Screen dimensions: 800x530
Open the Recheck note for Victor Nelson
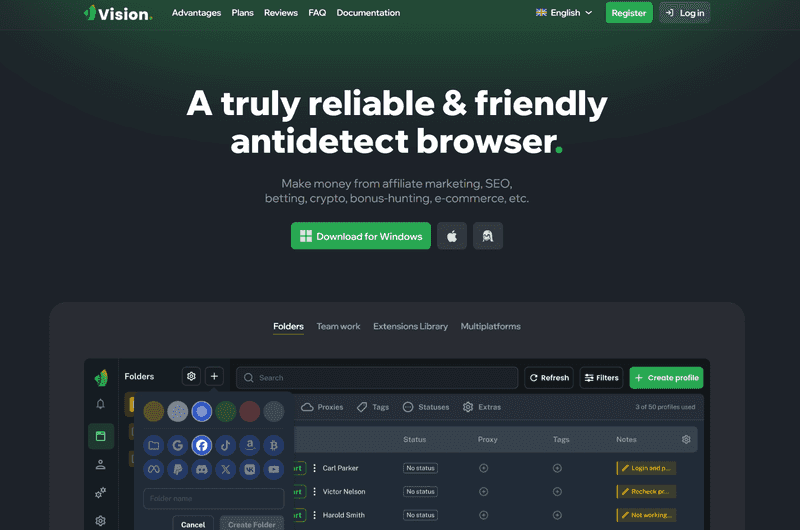646,492
